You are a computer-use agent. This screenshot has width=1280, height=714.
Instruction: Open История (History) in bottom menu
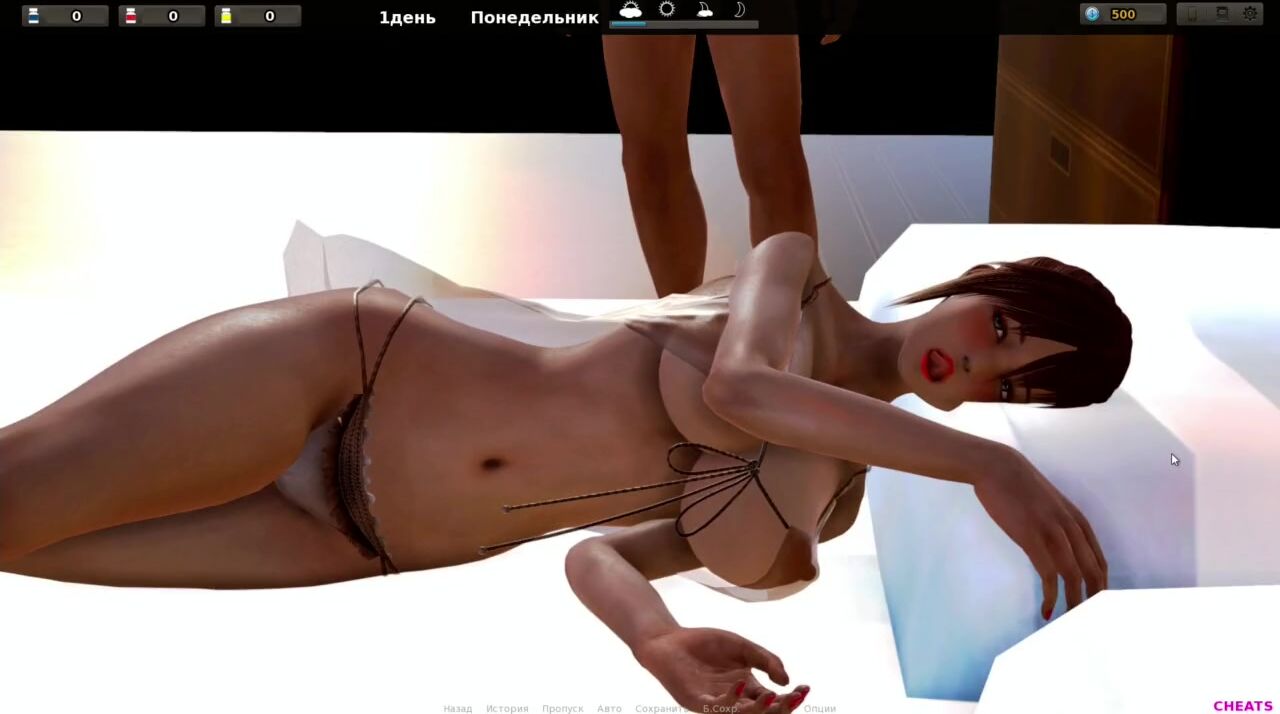507,709
